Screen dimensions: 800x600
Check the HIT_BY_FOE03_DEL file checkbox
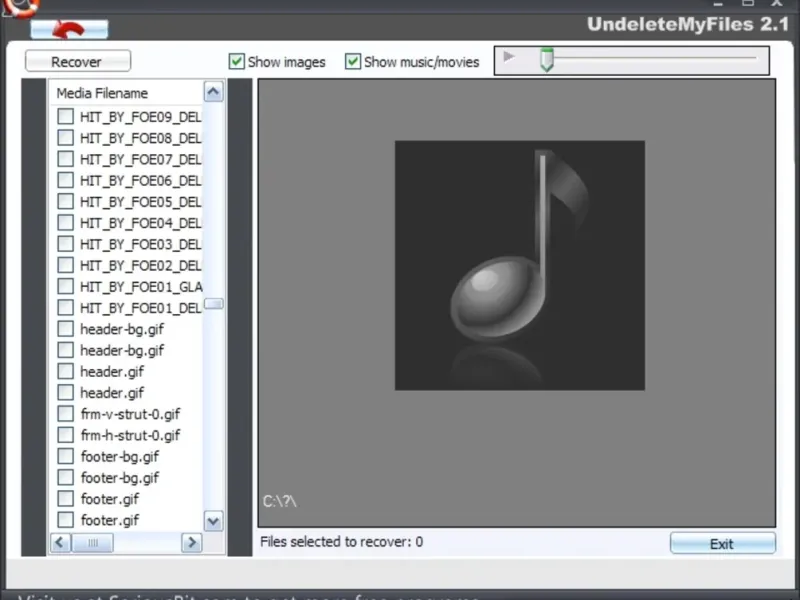[65, 244]
